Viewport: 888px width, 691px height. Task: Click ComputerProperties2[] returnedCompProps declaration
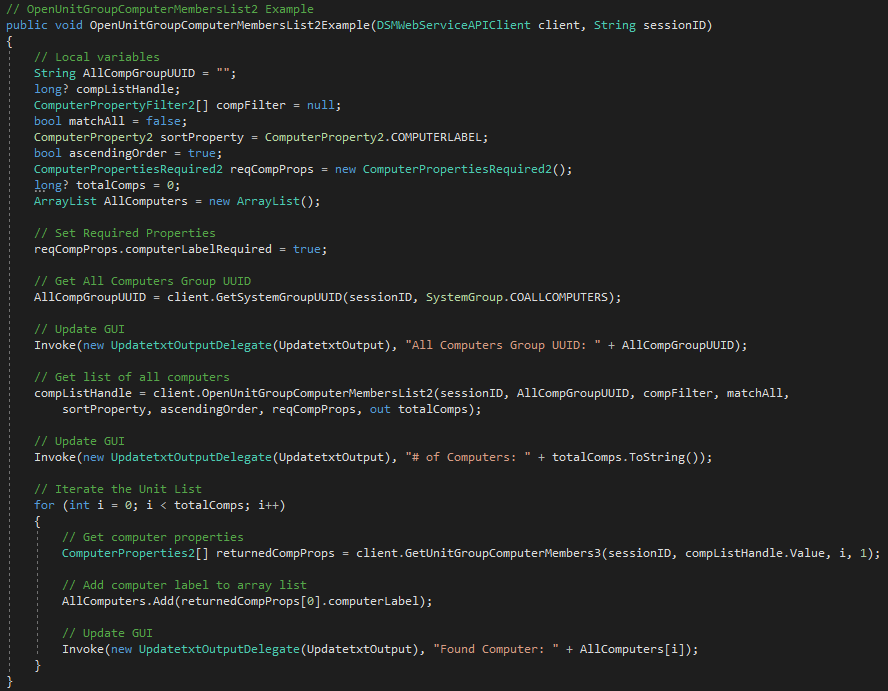pyautogui.click(x=198, y=553)
